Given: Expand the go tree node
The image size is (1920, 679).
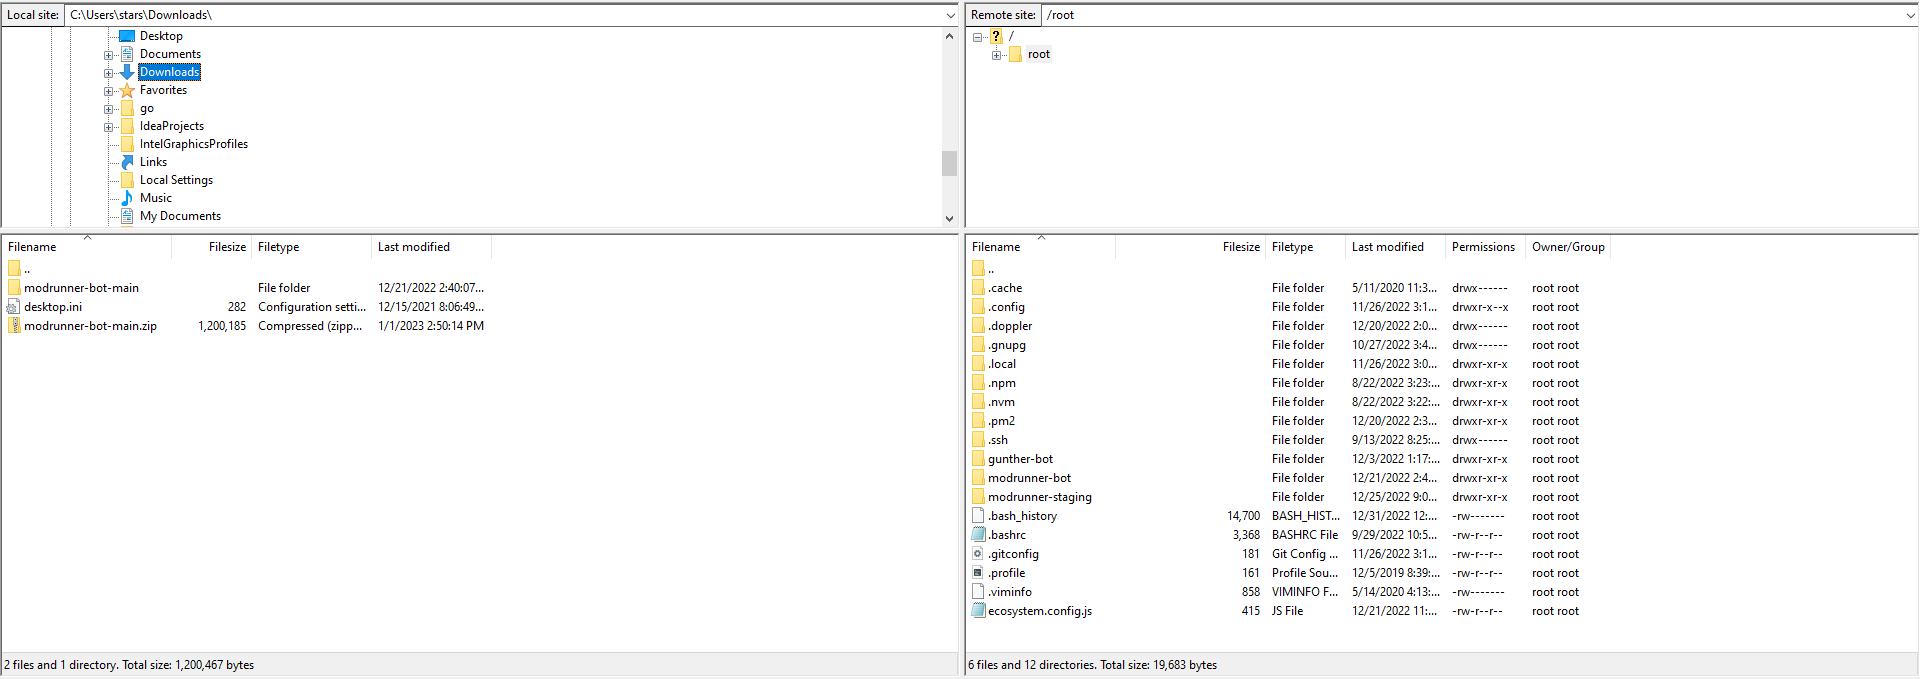Looking at the screenshot, I should click(x=108, y=109).
